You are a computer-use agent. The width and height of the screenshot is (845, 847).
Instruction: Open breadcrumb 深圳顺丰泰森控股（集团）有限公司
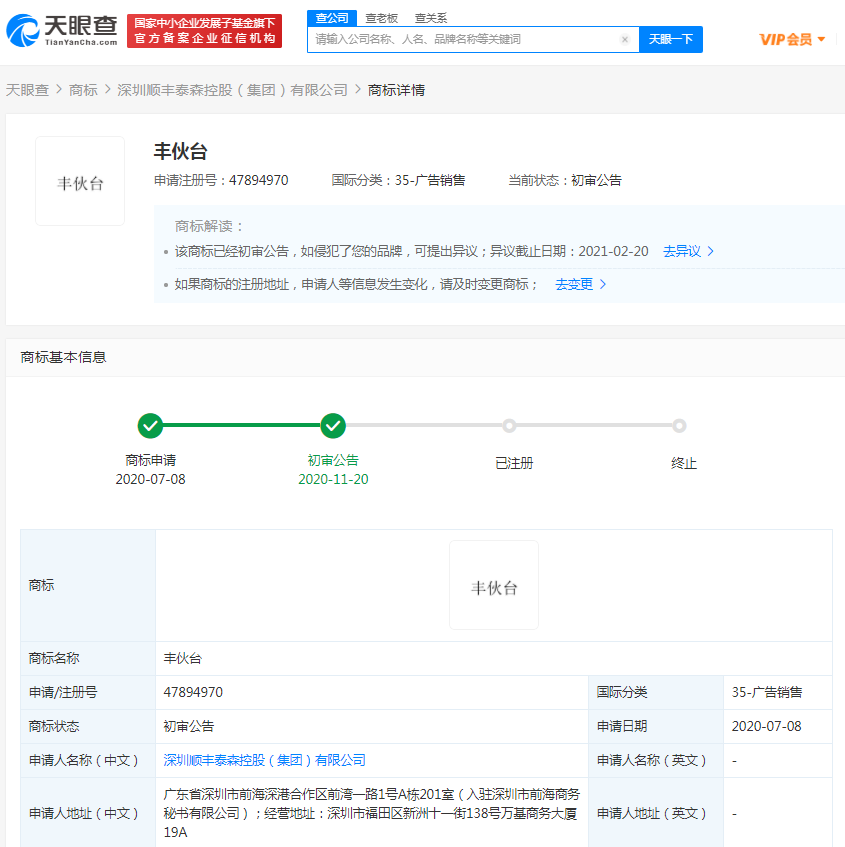[232, 90]
